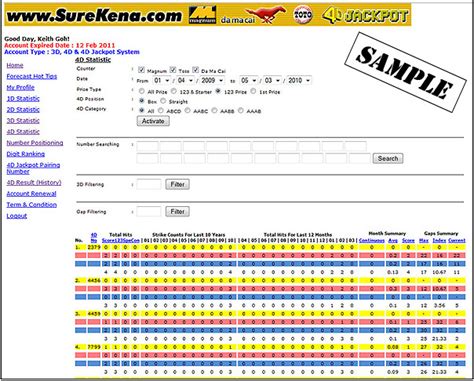Open the 4D Statistic sidebar link
Image resolution: width=474 pixels, height=381 pixels.
point(23,131)
